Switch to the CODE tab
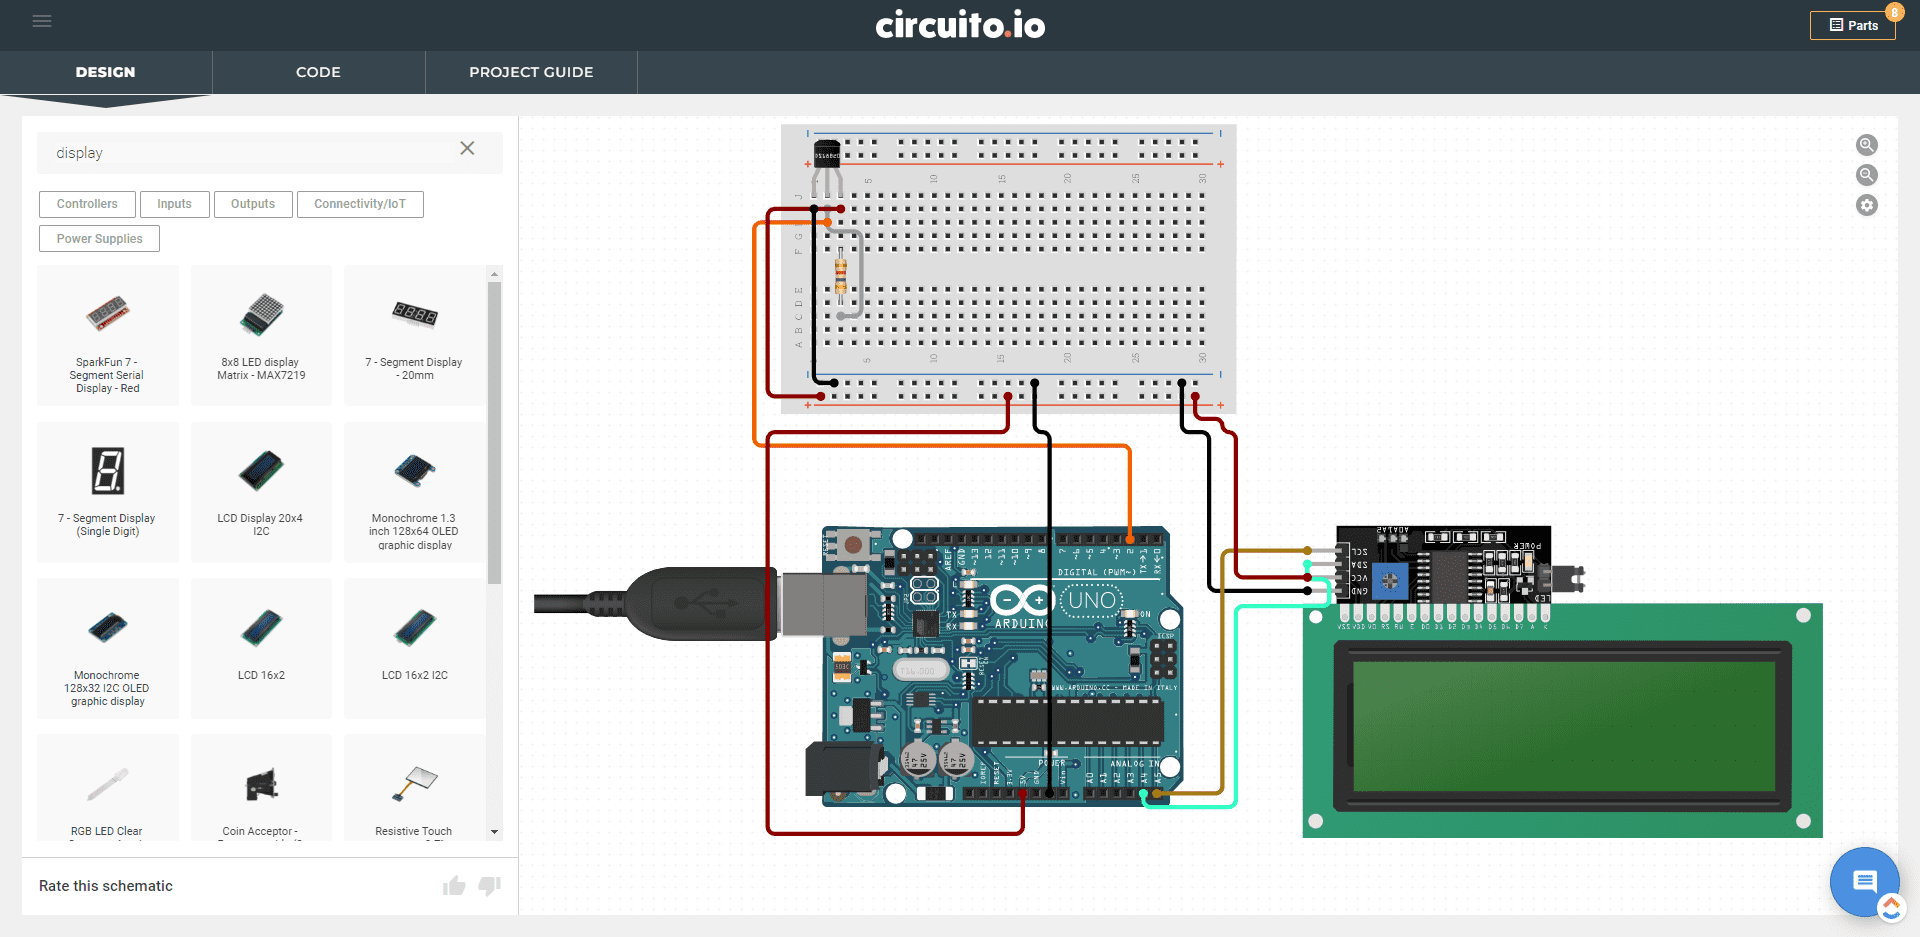 point(318,72)
